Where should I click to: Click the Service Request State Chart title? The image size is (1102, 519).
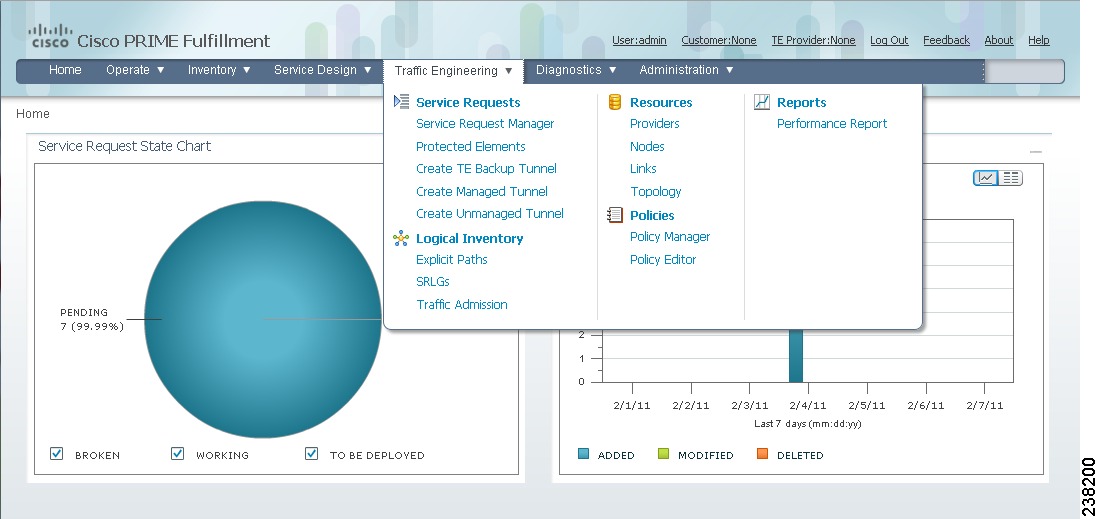point(124,146)
